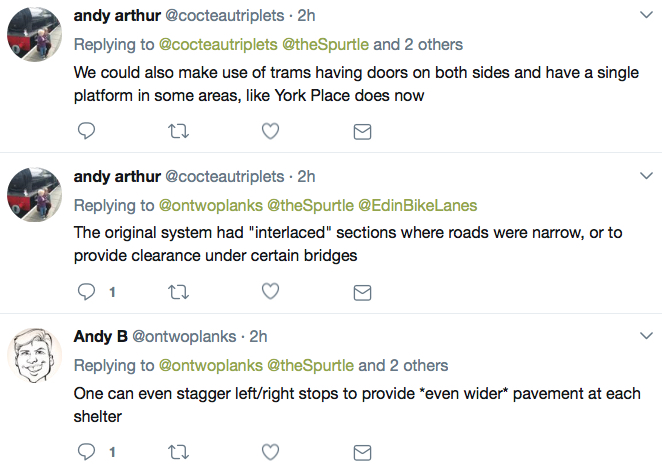The height and width of the screenshot is (468, 662).
Task: Like the tweet about doors on both sides
Action: (270, 131)
